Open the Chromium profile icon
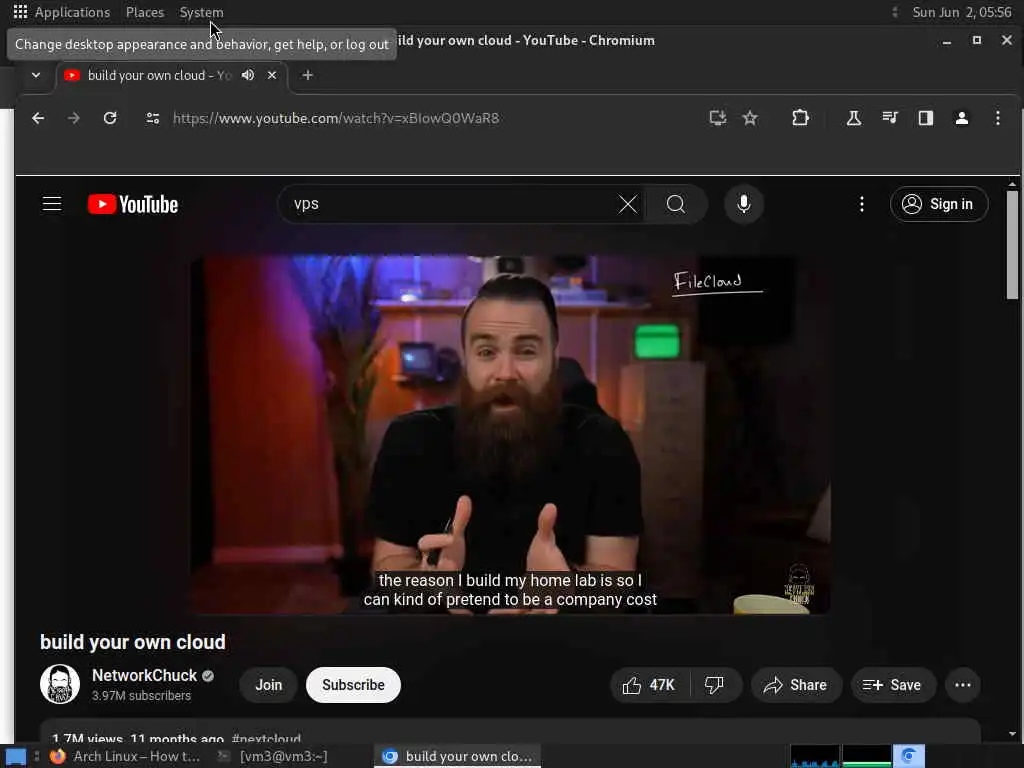The height and width of the screenshot is (768, 1024). coord(961,118)
